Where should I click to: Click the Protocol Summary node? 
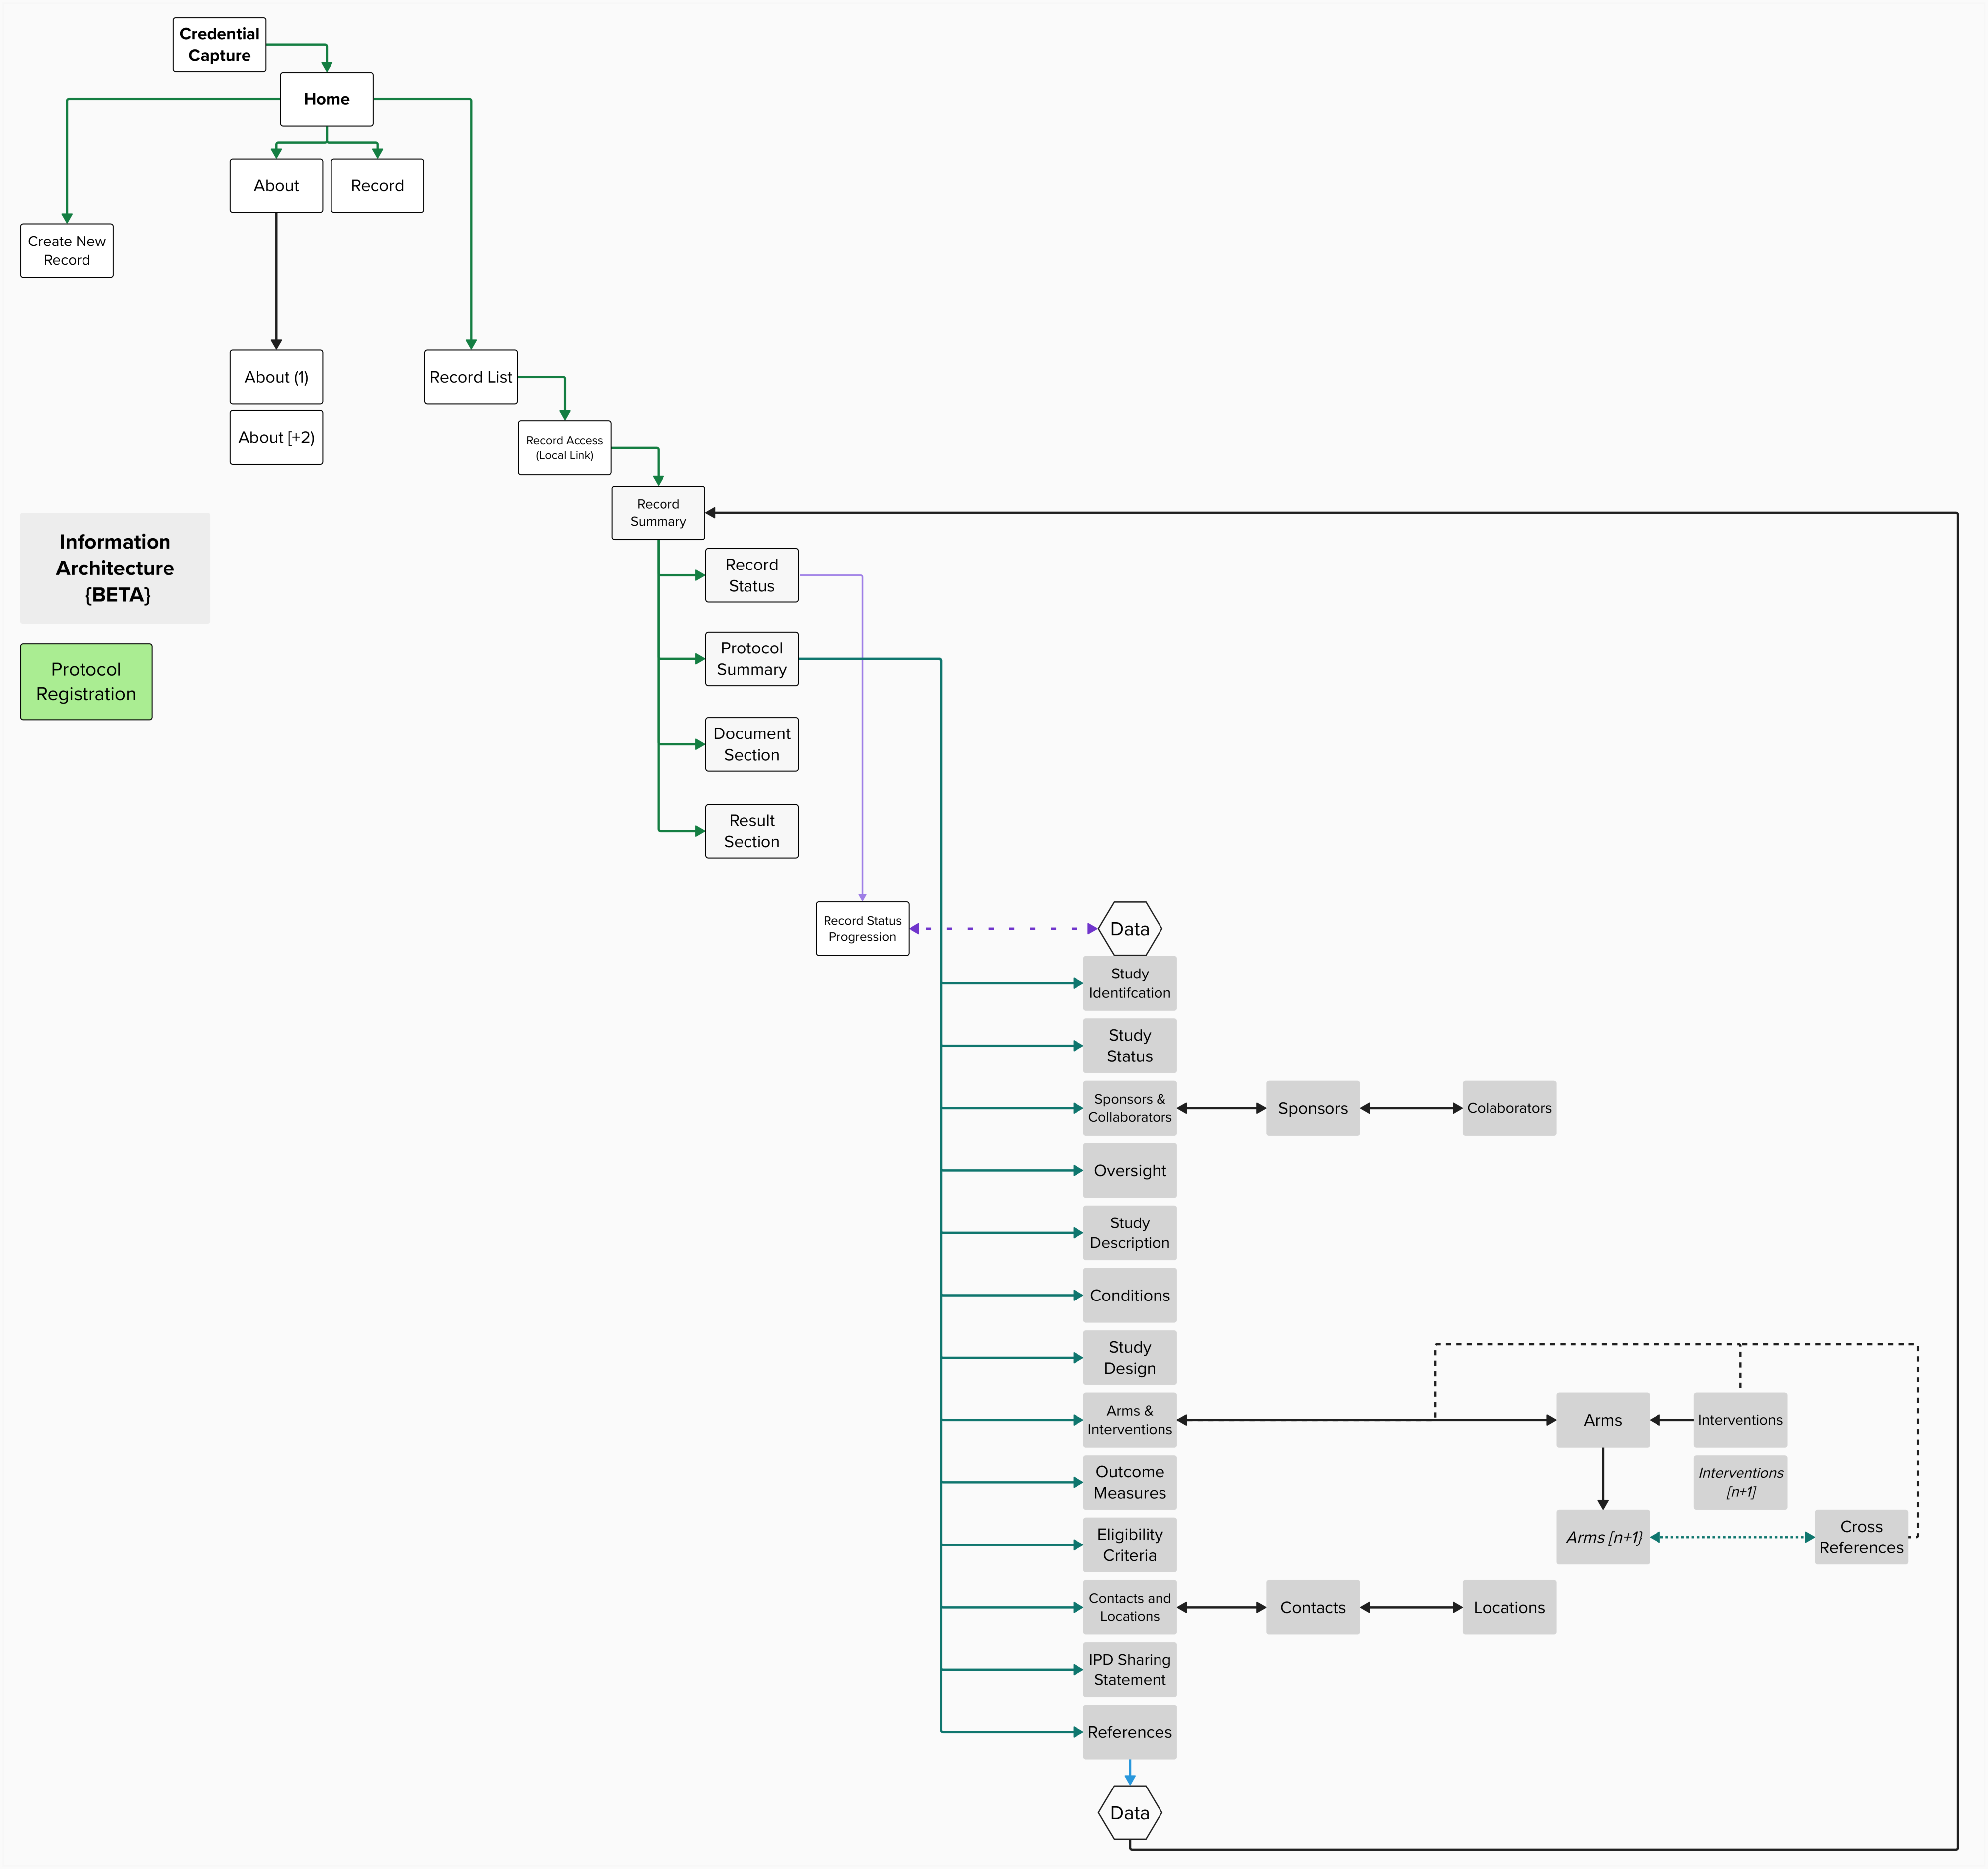(751, 659)
